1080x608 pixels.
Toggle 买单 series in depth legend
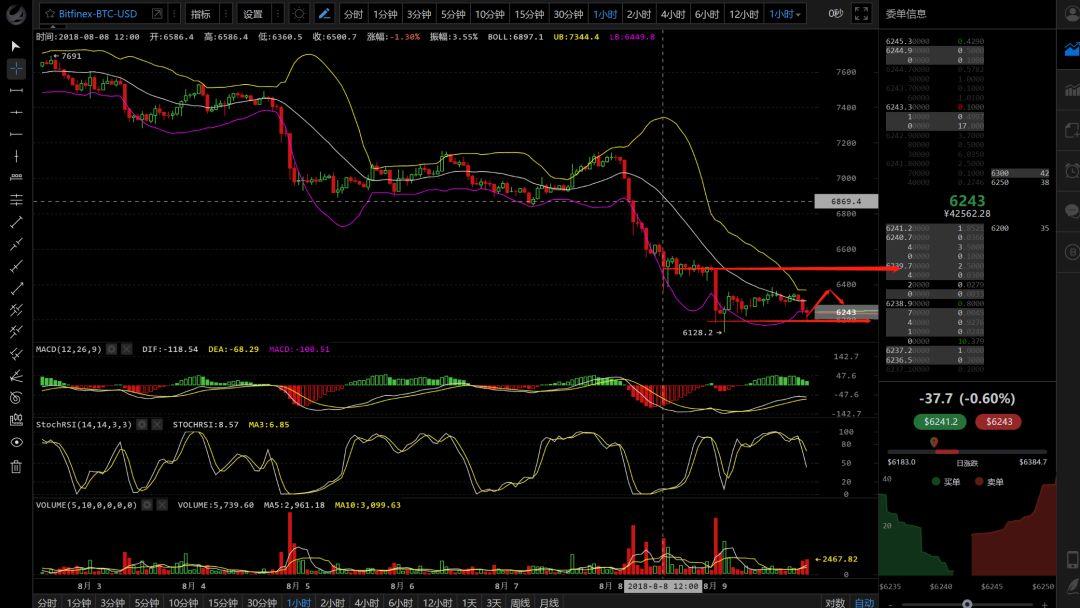click(946, 482)
